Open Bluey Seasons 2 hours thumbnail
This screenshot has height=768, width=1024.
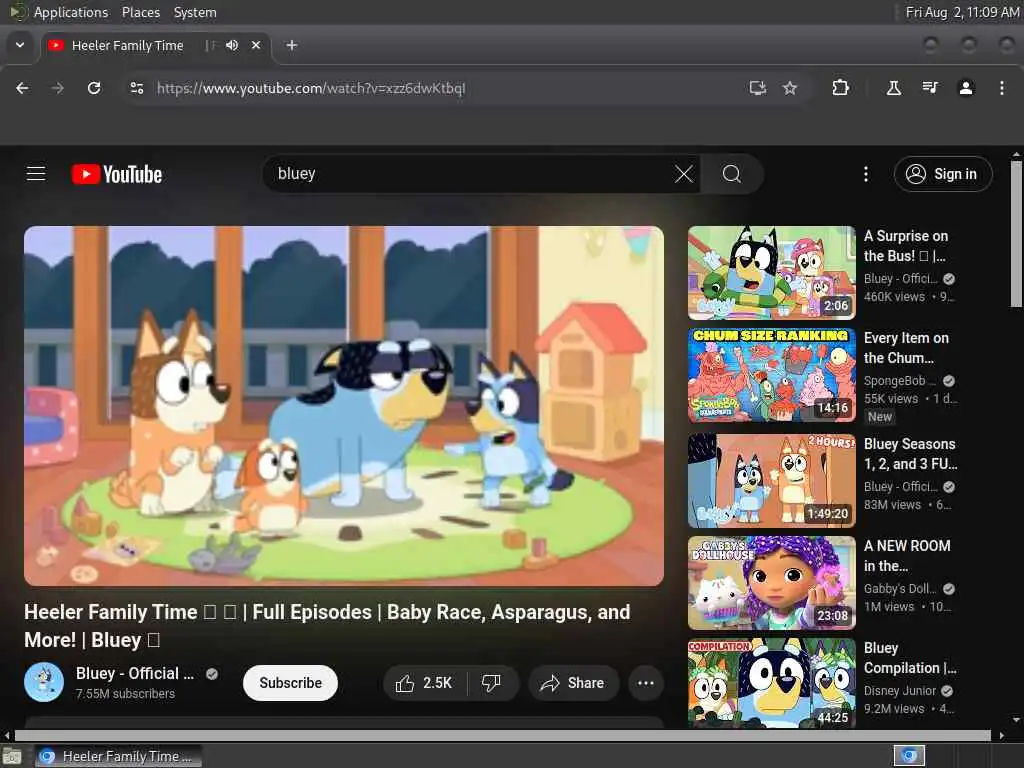coord(772,481)
